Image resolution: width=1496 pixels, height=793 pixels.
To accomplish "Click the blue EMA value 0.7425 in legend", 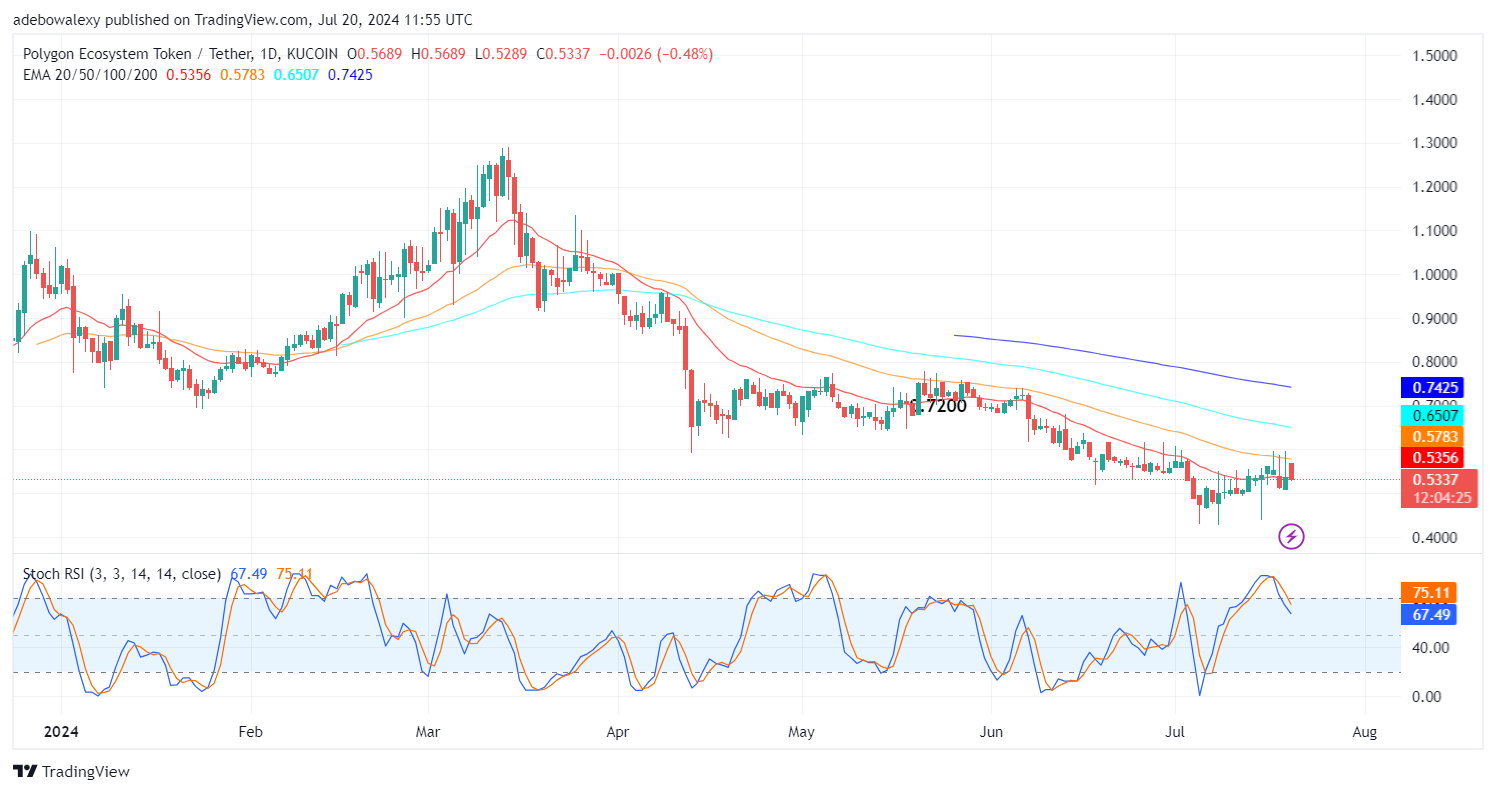I will (350, 74).
